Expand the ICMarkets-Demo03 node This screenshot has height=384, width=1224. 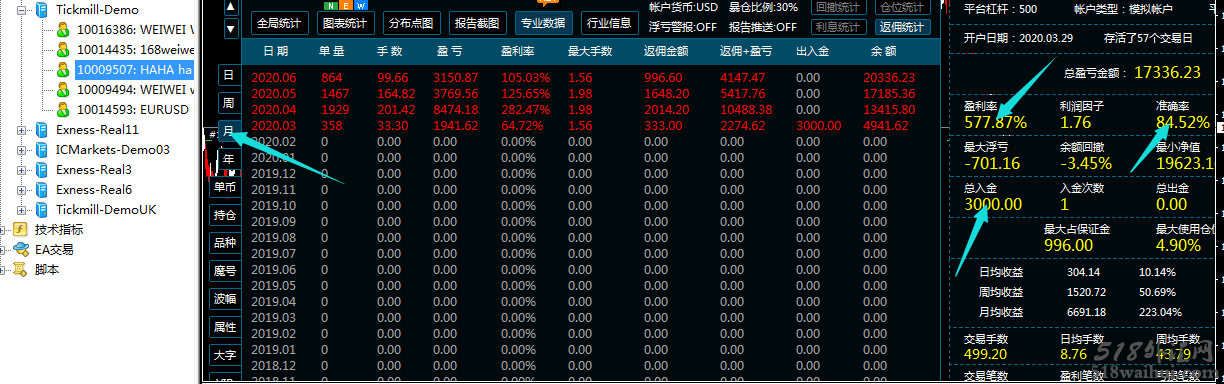pos(22,150)
